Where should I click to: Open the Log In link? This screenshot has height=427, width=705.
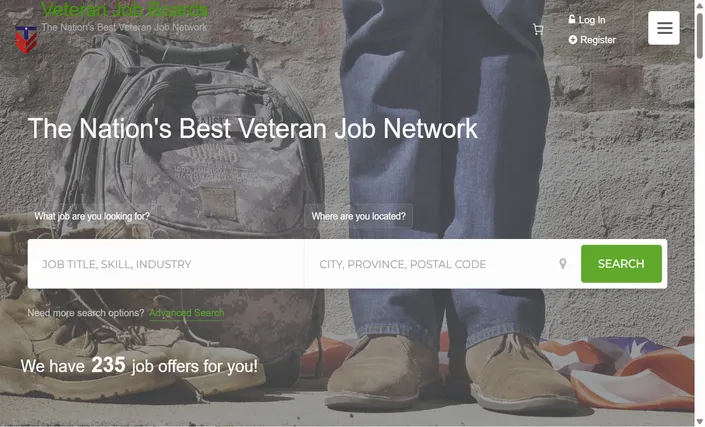(592, 20)
